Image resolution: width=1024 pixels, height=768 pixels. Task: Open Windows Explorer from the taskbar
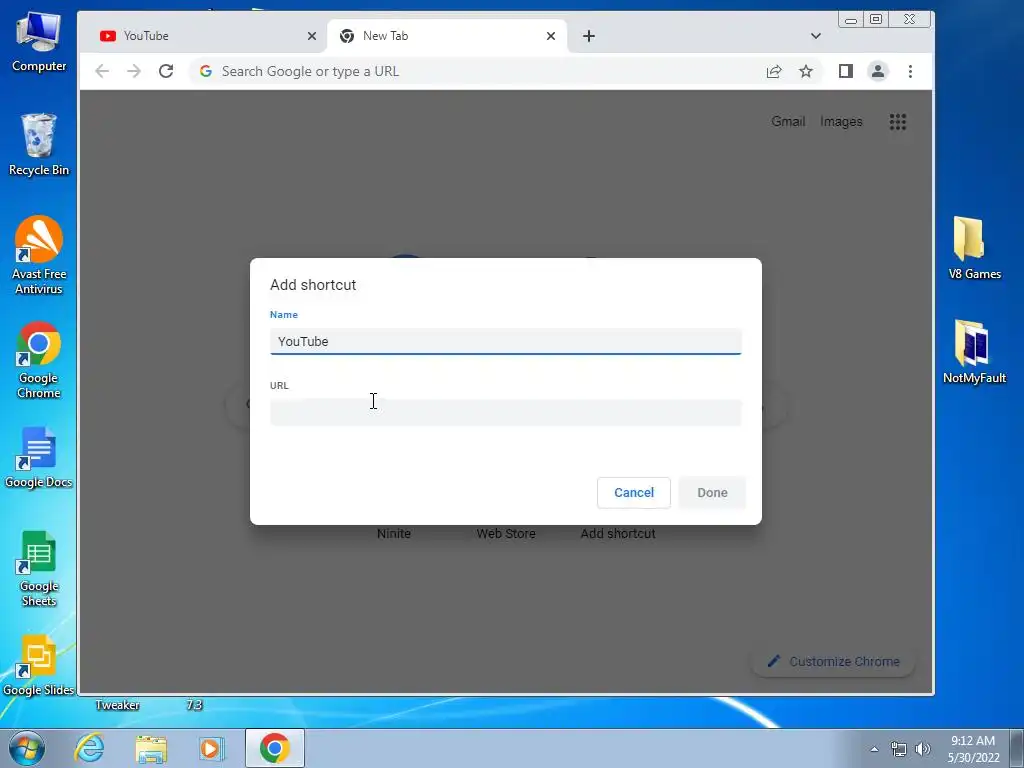point(151,748)
